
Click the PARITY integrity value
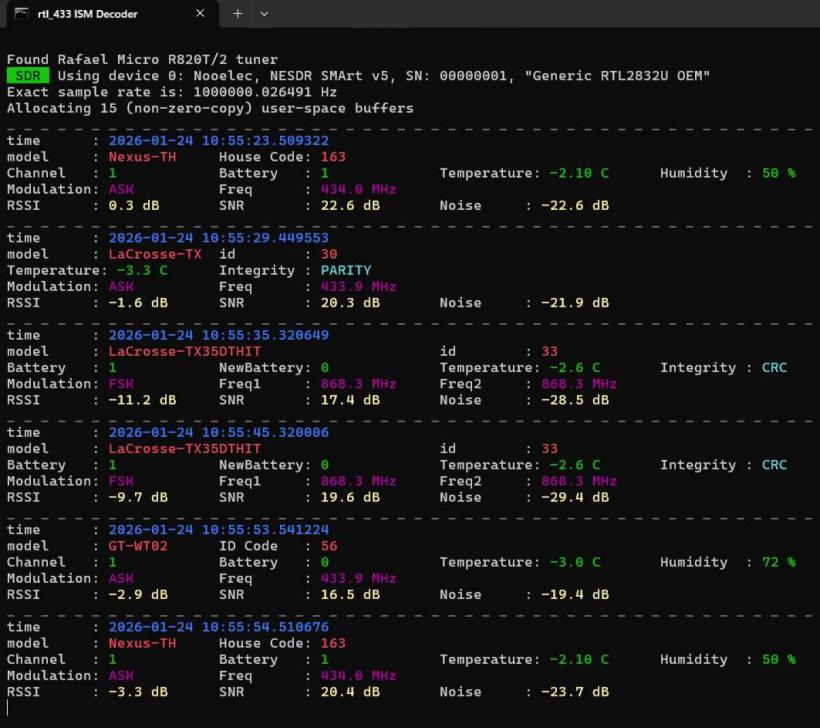click(346, 270)
